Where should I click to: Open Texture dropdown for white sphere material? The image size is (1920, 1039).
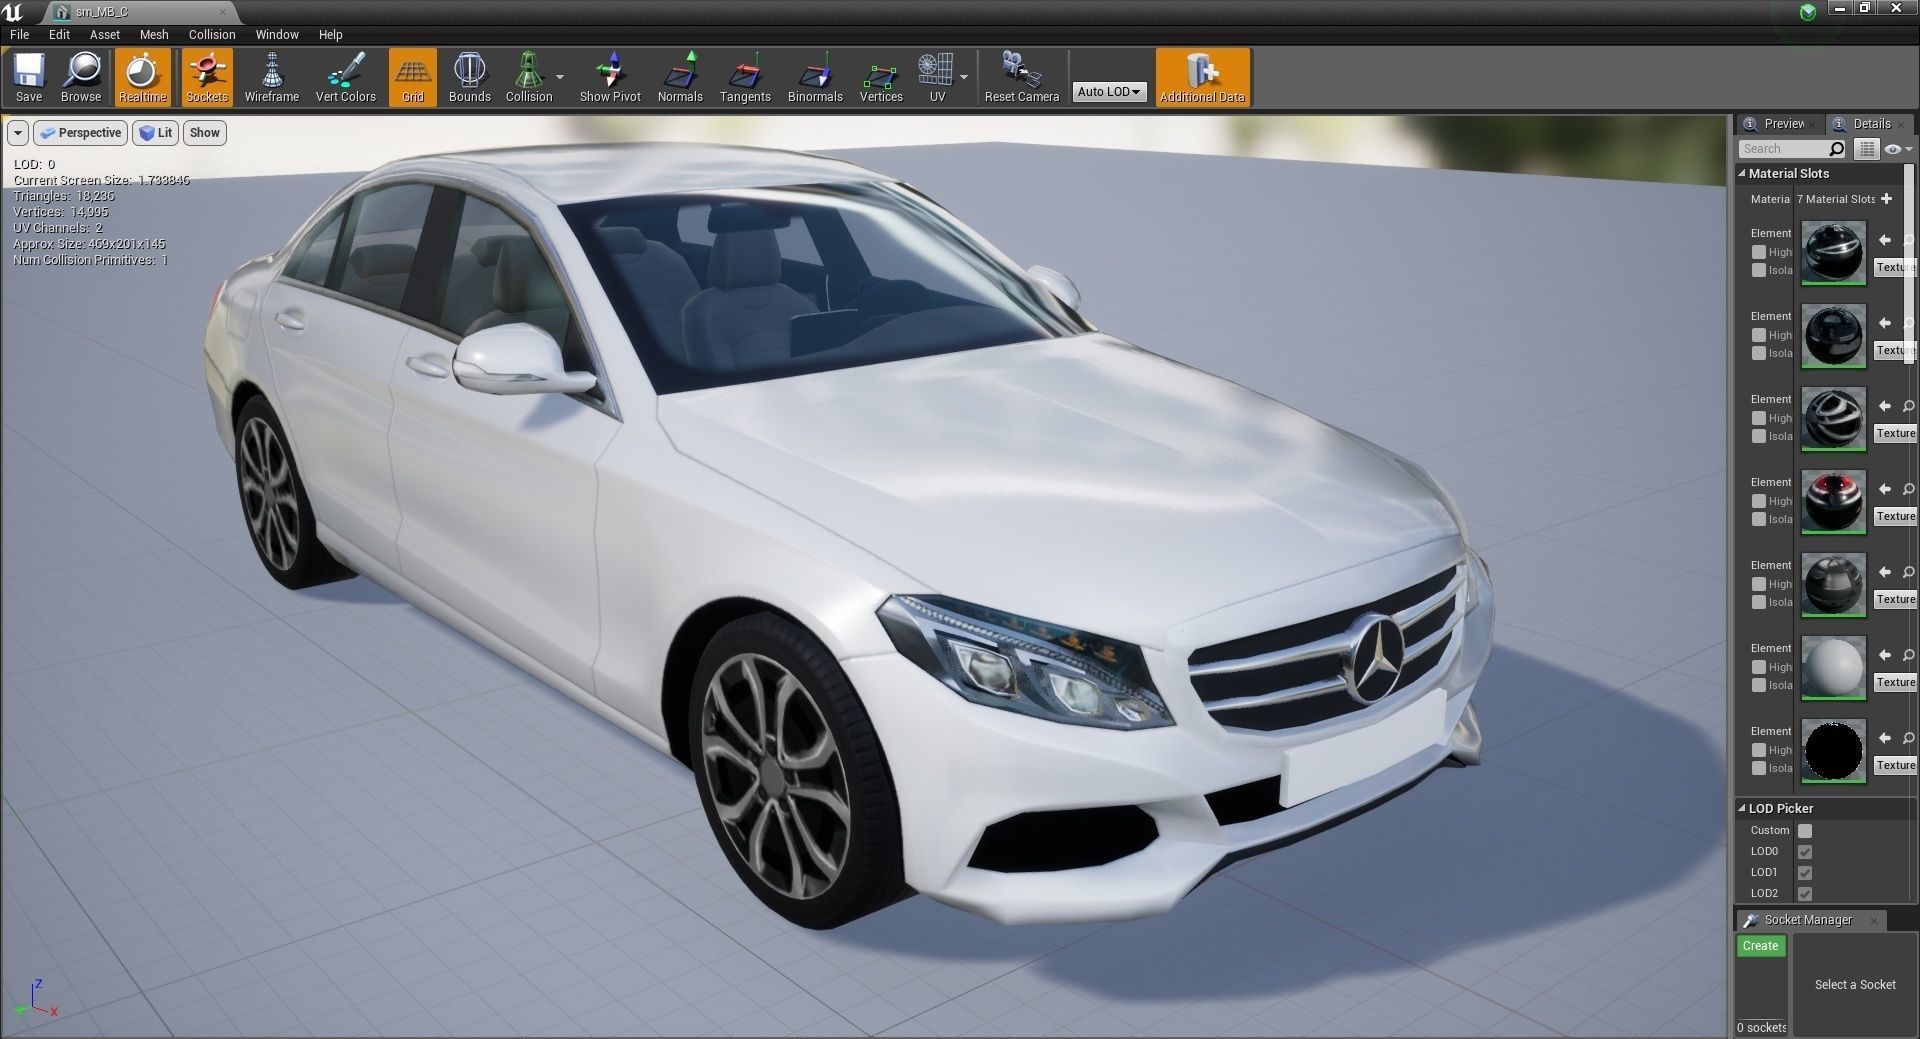tap(1895, 682)
